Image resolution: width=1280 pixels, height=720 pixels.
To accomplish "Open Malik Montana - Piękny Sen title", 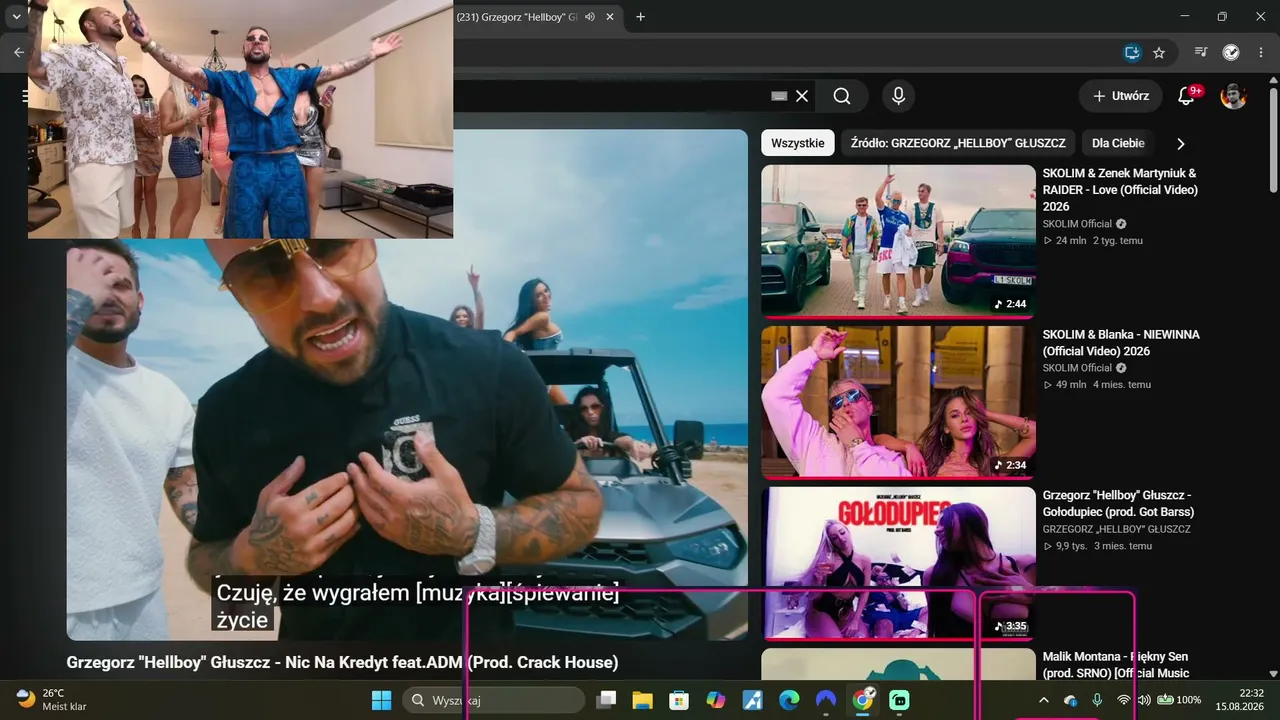I will [1116, 665].
